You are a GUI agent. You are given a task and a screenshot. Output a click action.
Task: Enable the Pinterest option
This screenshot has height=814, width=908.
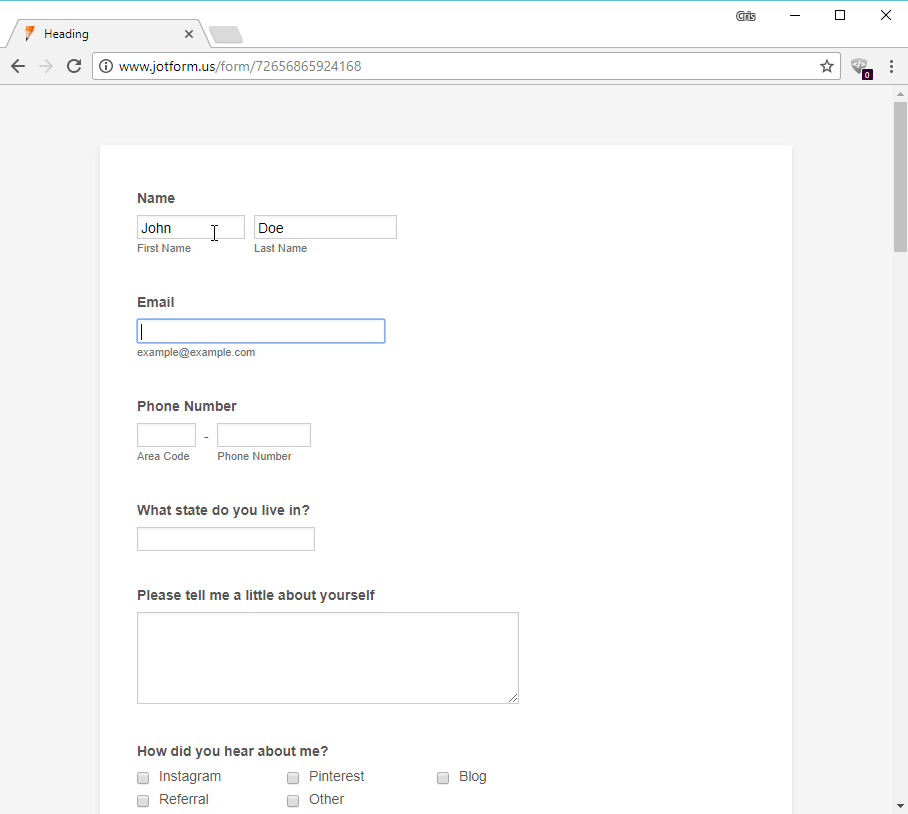pos(293,777)
